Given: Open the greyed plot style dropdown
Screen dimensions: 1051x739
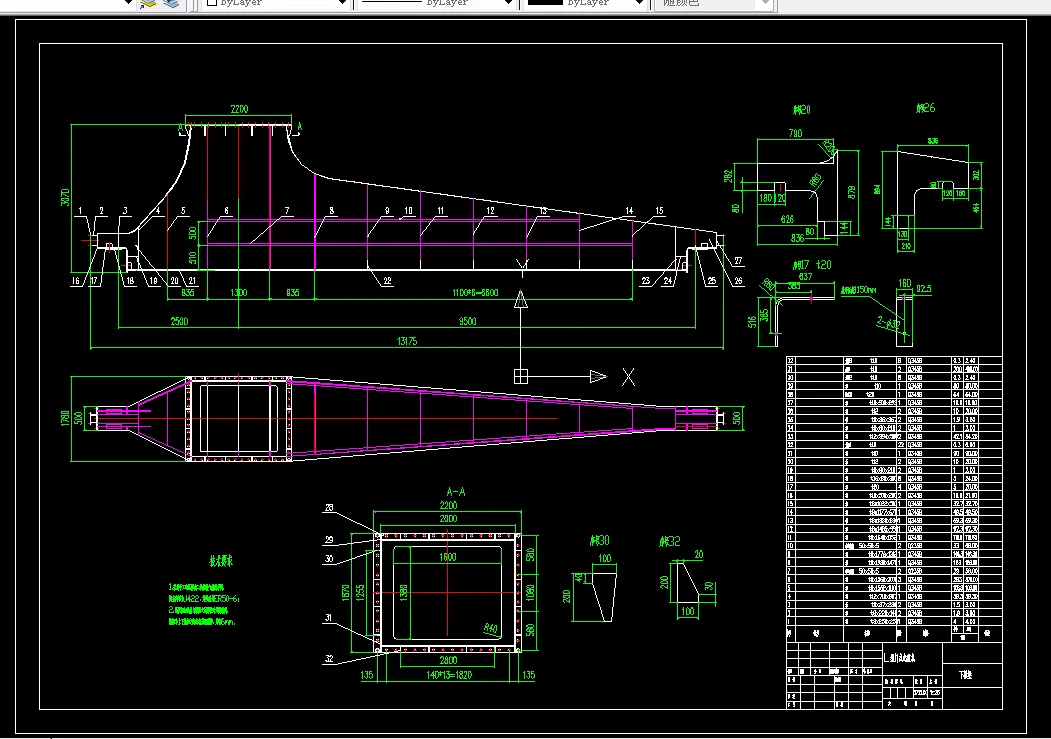Looking at the screenshot, I should pyautogui.click(x=765, y=3).
